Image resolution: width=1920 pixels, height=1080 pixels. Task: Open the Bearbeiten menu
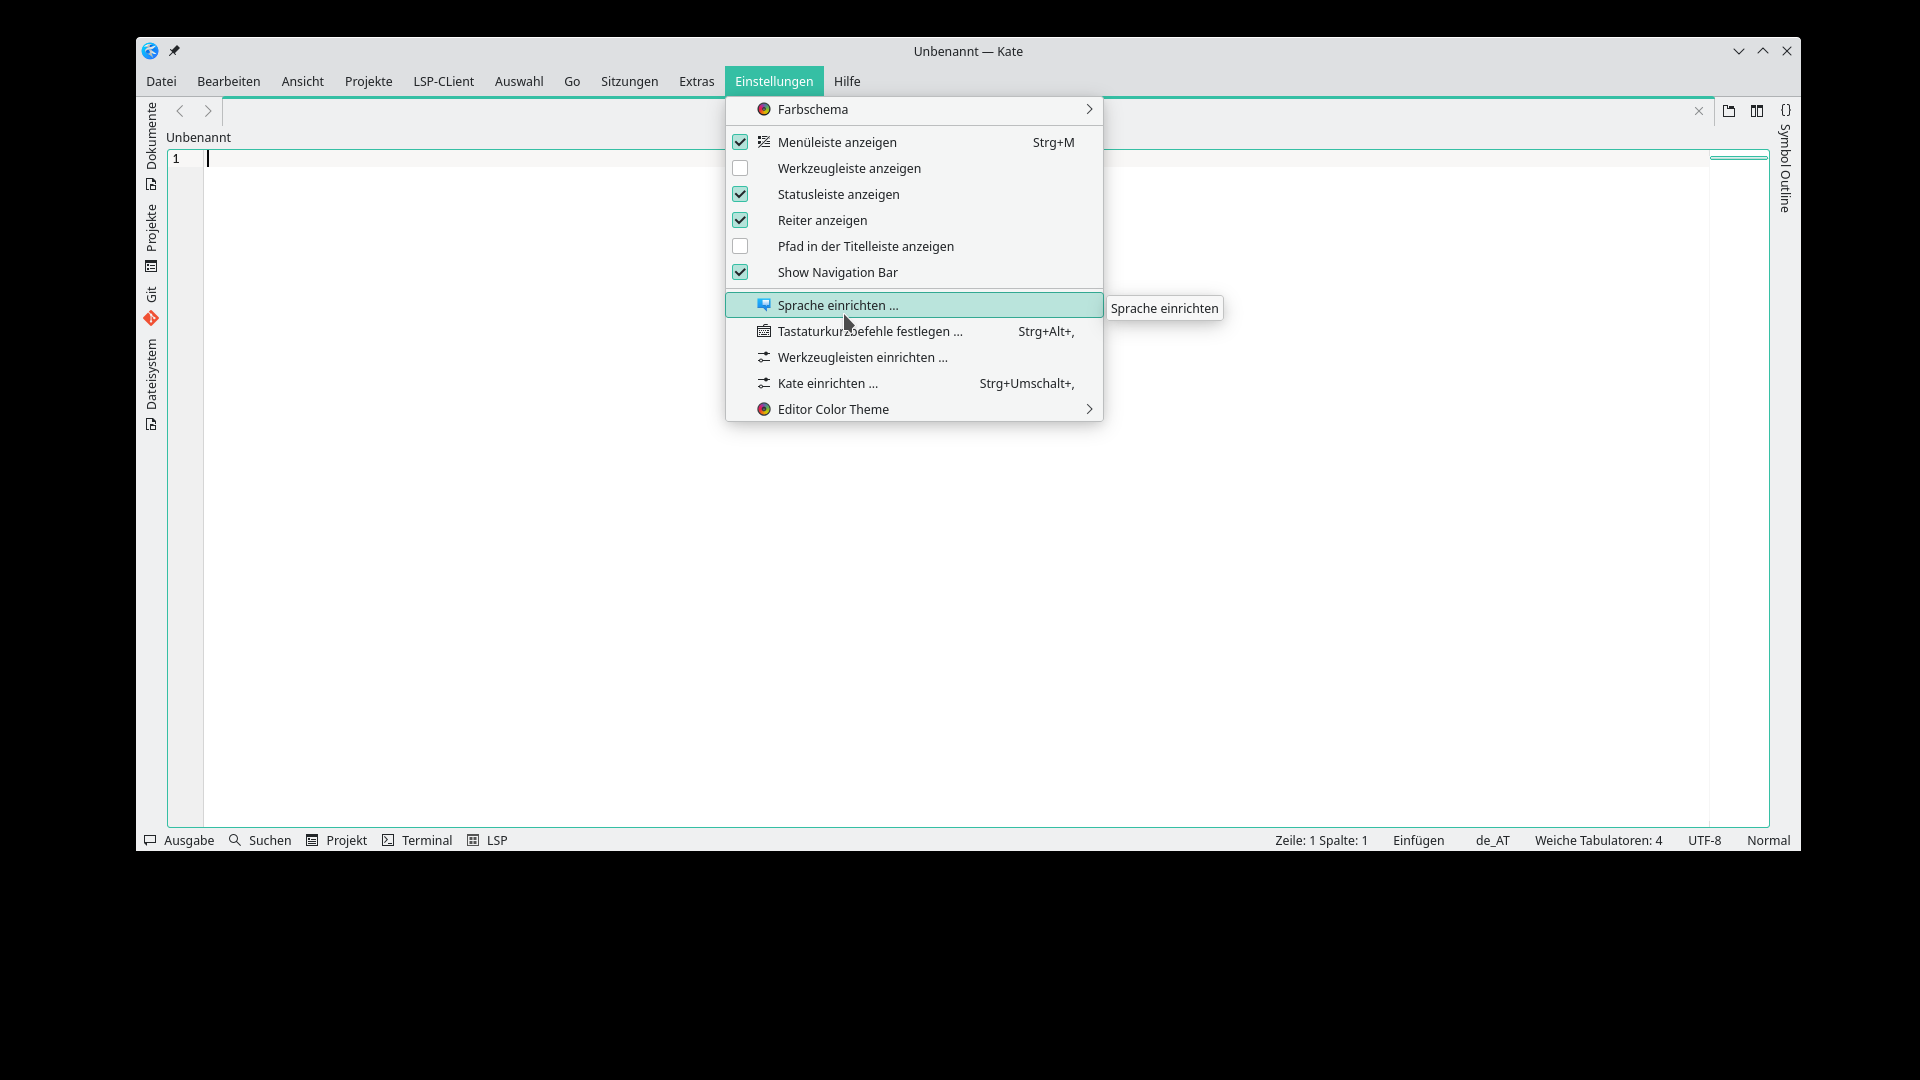[228, 81]
